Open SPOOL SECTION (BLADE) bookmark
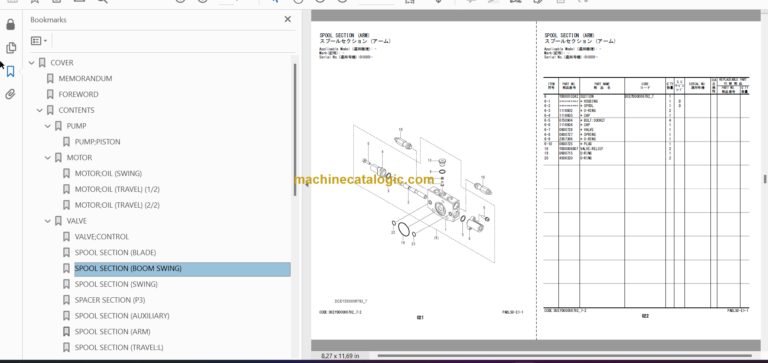This screenshot has width=768, height=363. (x=116, y=253)
